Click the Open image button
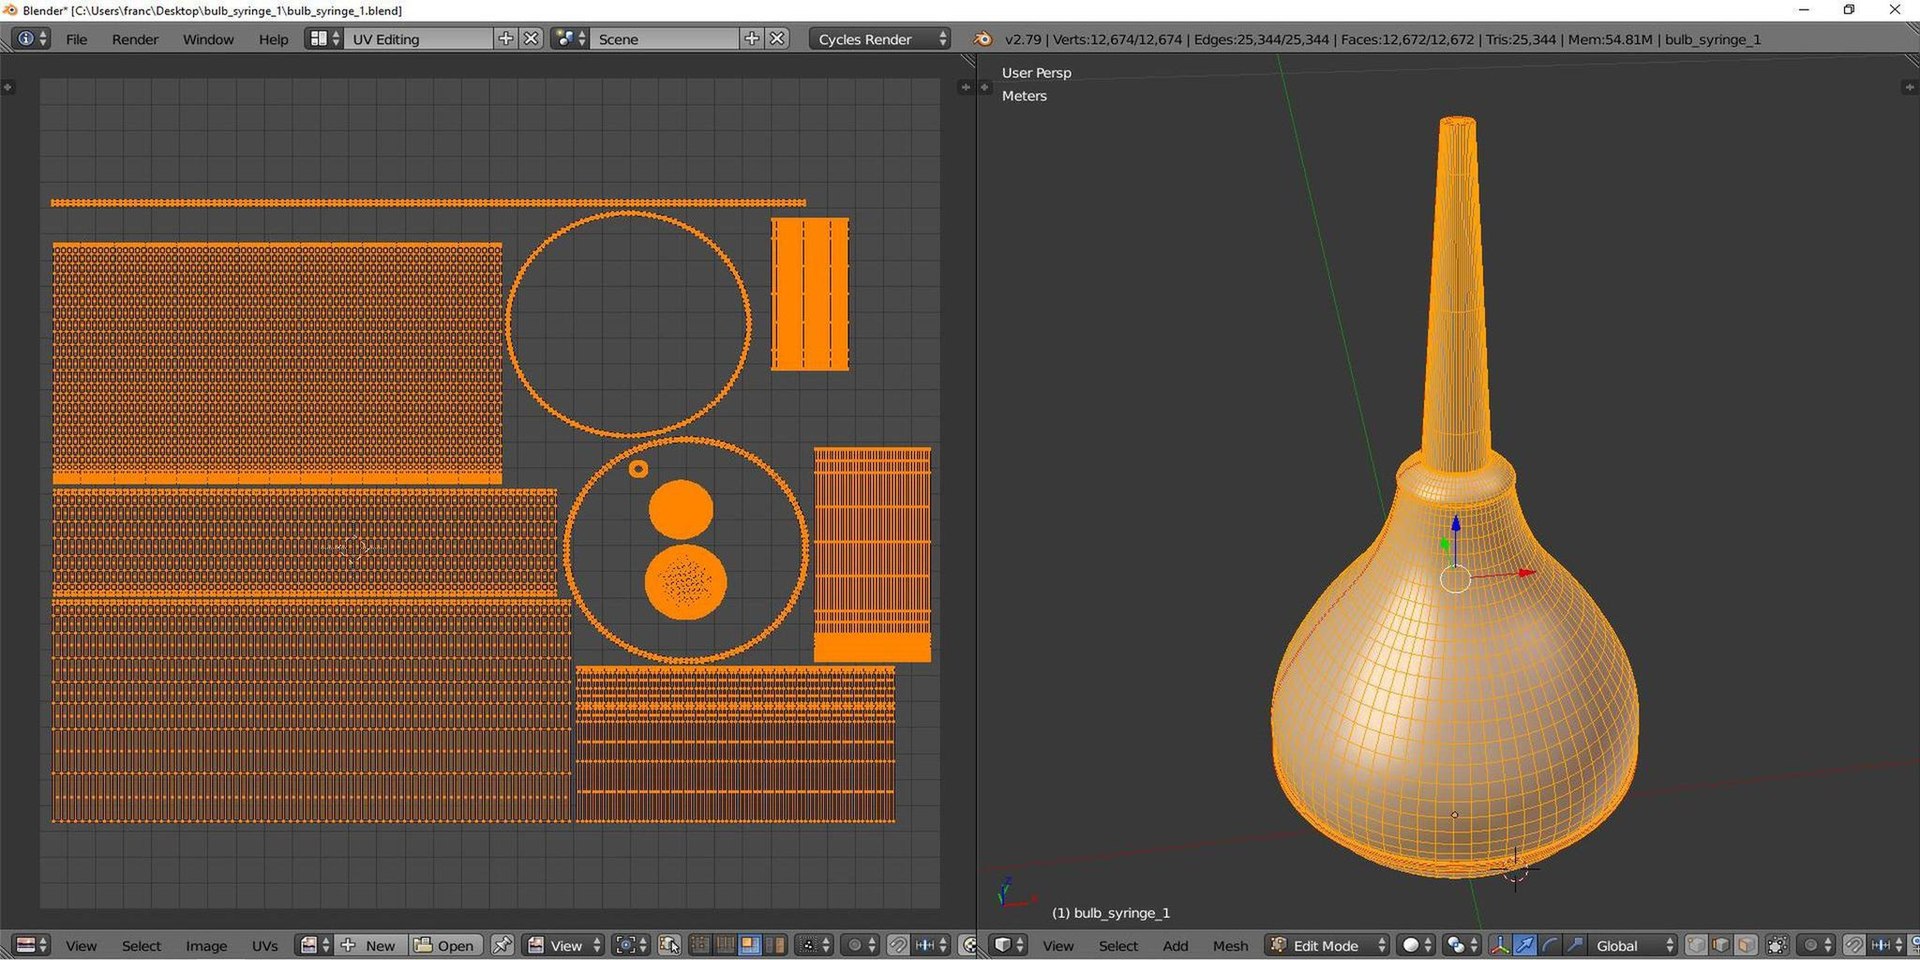Image resolution: width=1920 pixels, height=960 pixels. (445, 945)
